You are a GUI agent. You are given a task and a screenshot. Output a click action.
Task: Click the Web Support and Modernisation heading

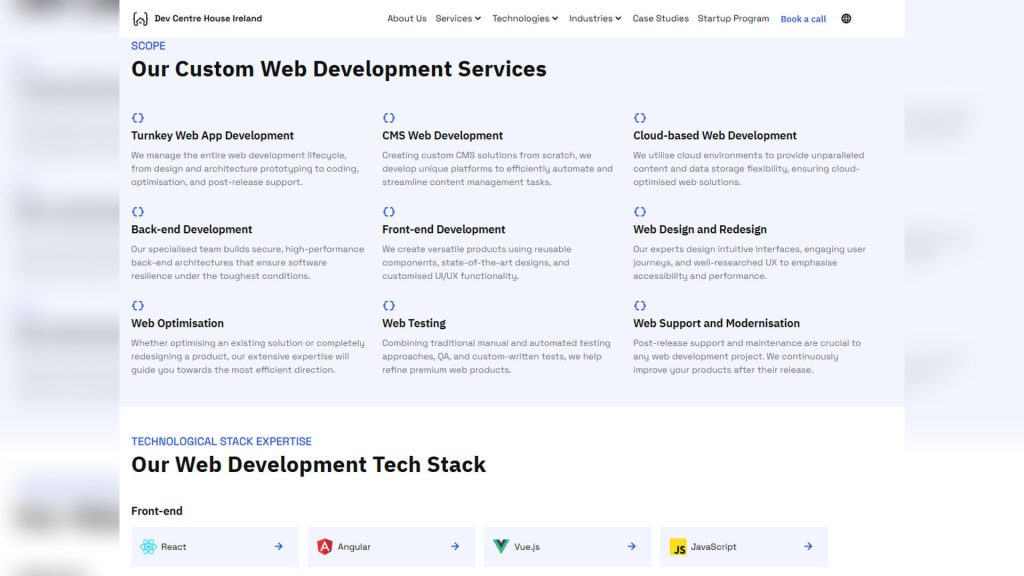point(716,323)
